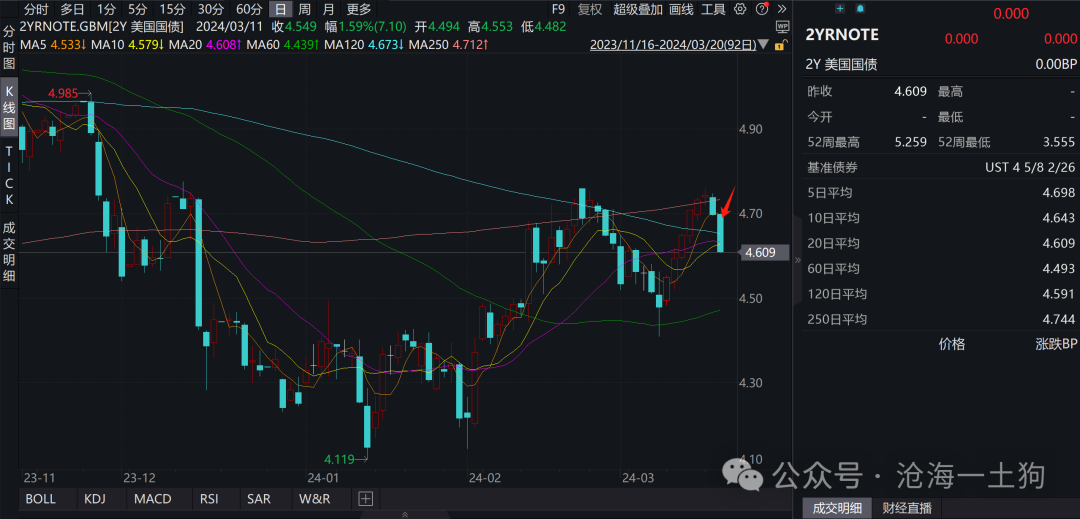Viewport: 1080px width, 519px height.
Task: Open the 画线 drawing tools
Action: [x=681, y=10]
